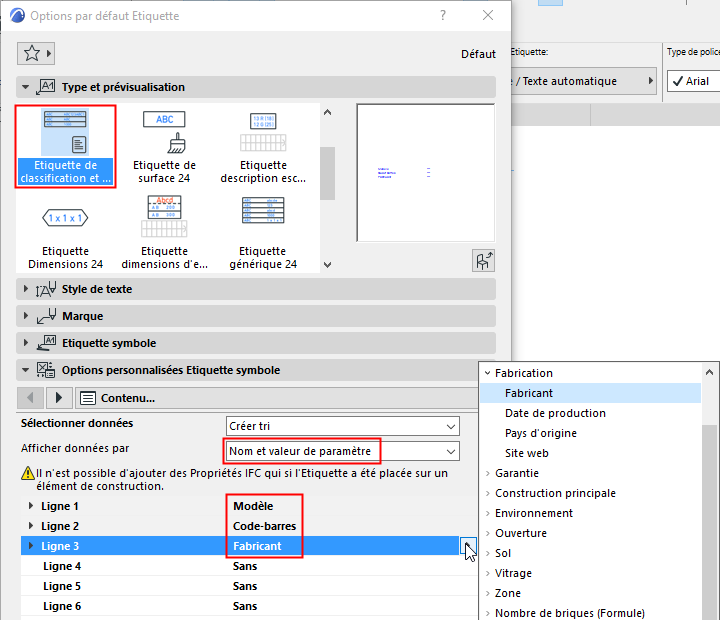Expand Zone group
The width and height of the screenshot is (720, 620).
coord(488,593)
